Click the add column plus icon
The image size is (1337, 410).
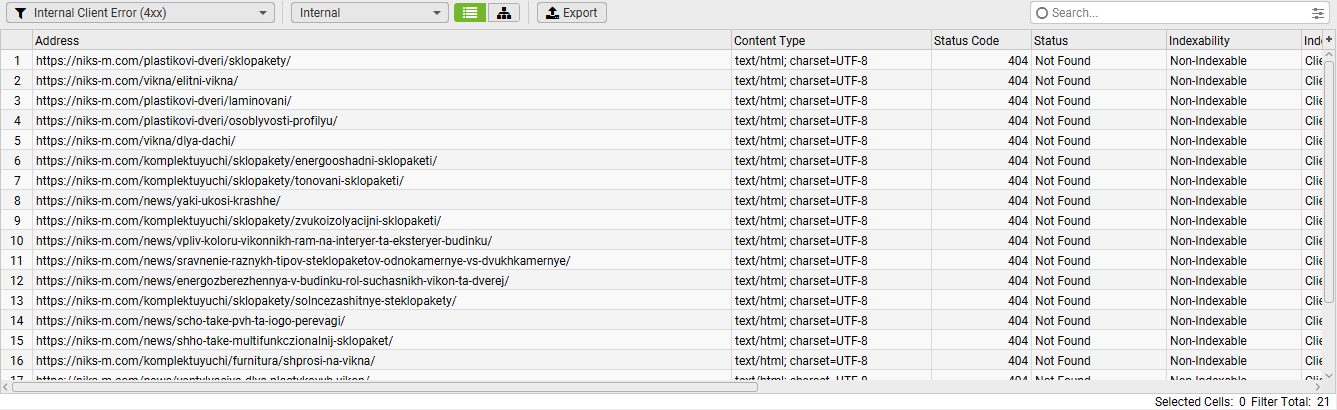tap(1329, 39)
